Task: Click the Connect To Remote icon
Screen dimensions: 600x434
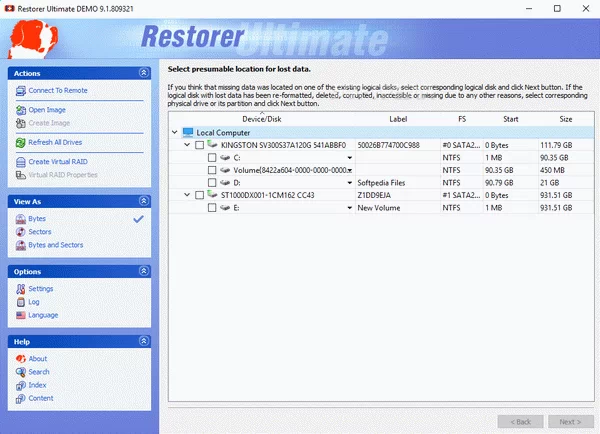Action: tap(21, 91)
